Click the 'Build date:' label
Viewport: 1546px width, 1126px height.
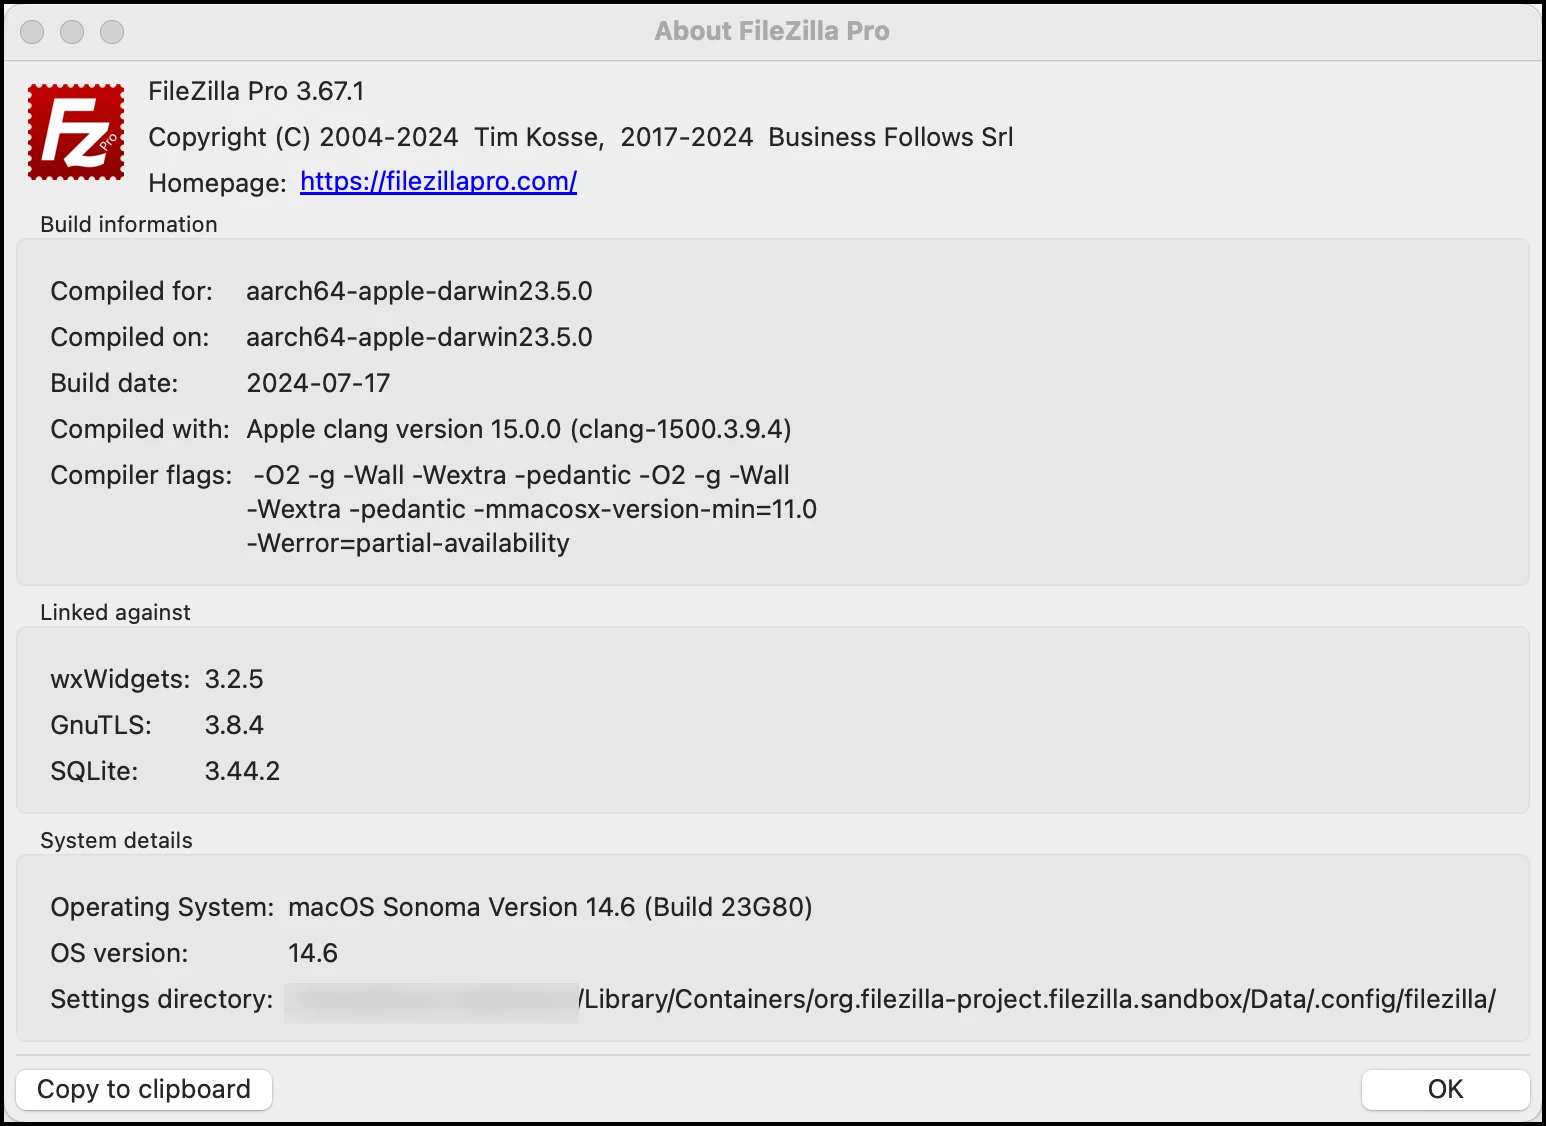point(114,383)
